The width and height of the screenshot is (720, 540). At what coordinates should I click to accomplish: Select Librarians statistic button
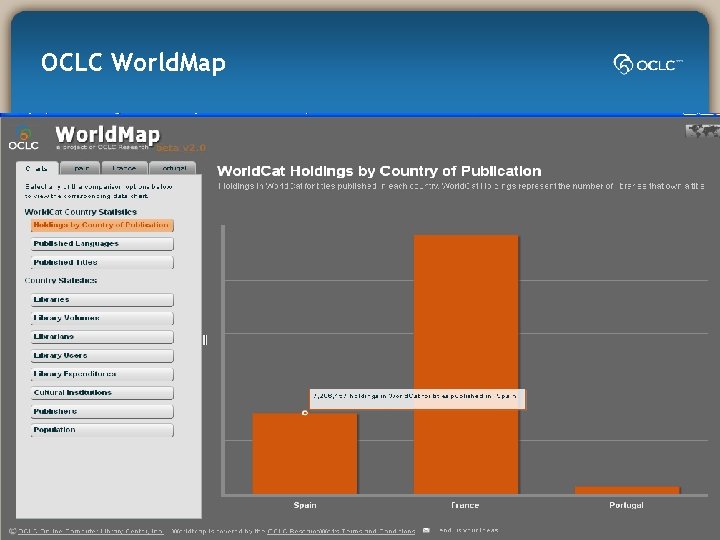[x=102, y=337]
